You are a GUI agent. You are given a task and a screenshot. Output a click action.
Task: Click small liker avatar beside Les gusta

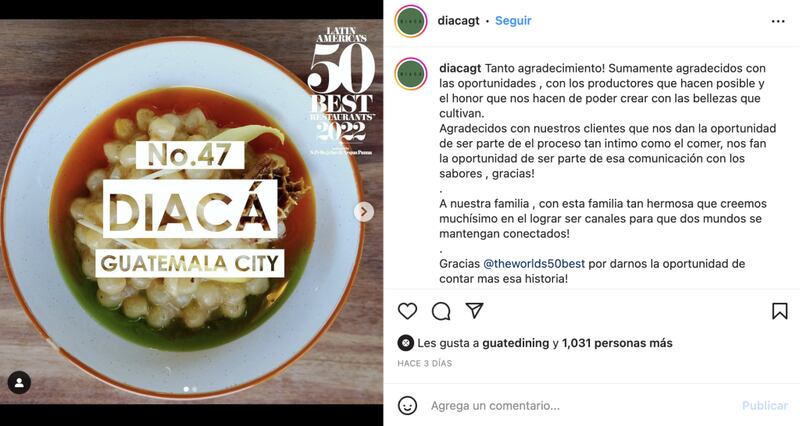click(x=405, y=343)
